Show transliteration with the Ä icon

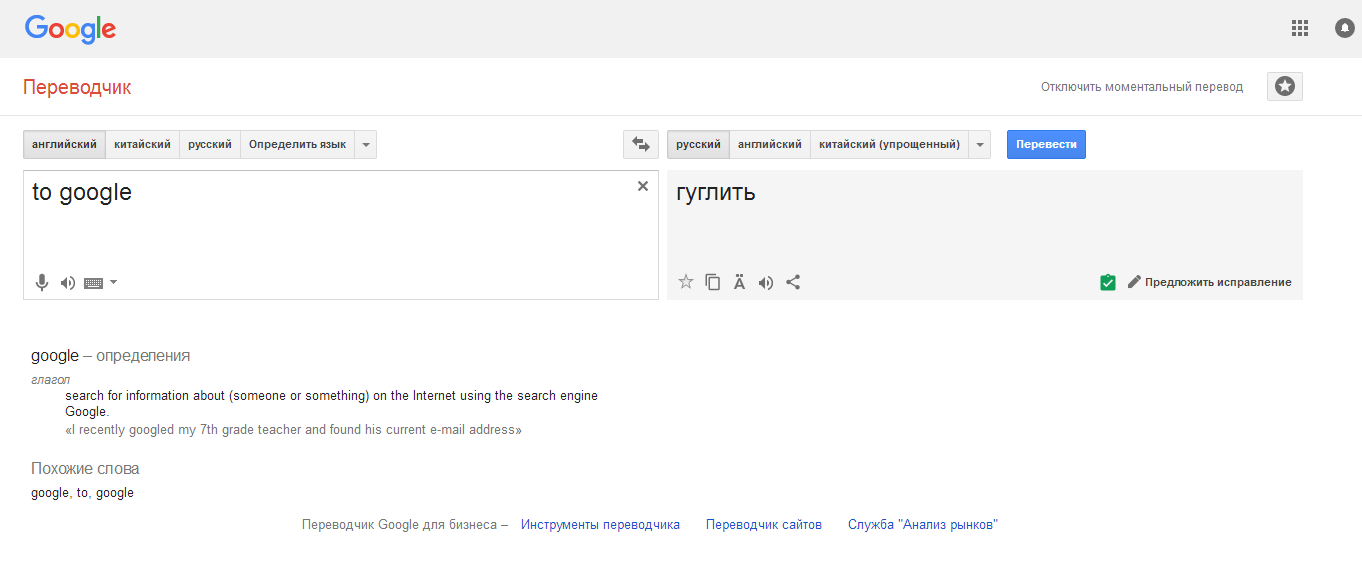(739, 282)
